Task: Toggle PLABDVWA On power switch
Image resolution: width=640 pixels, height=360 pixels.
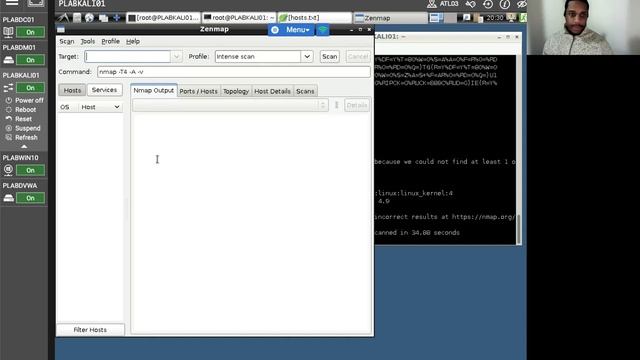Action: coord(30,198)
